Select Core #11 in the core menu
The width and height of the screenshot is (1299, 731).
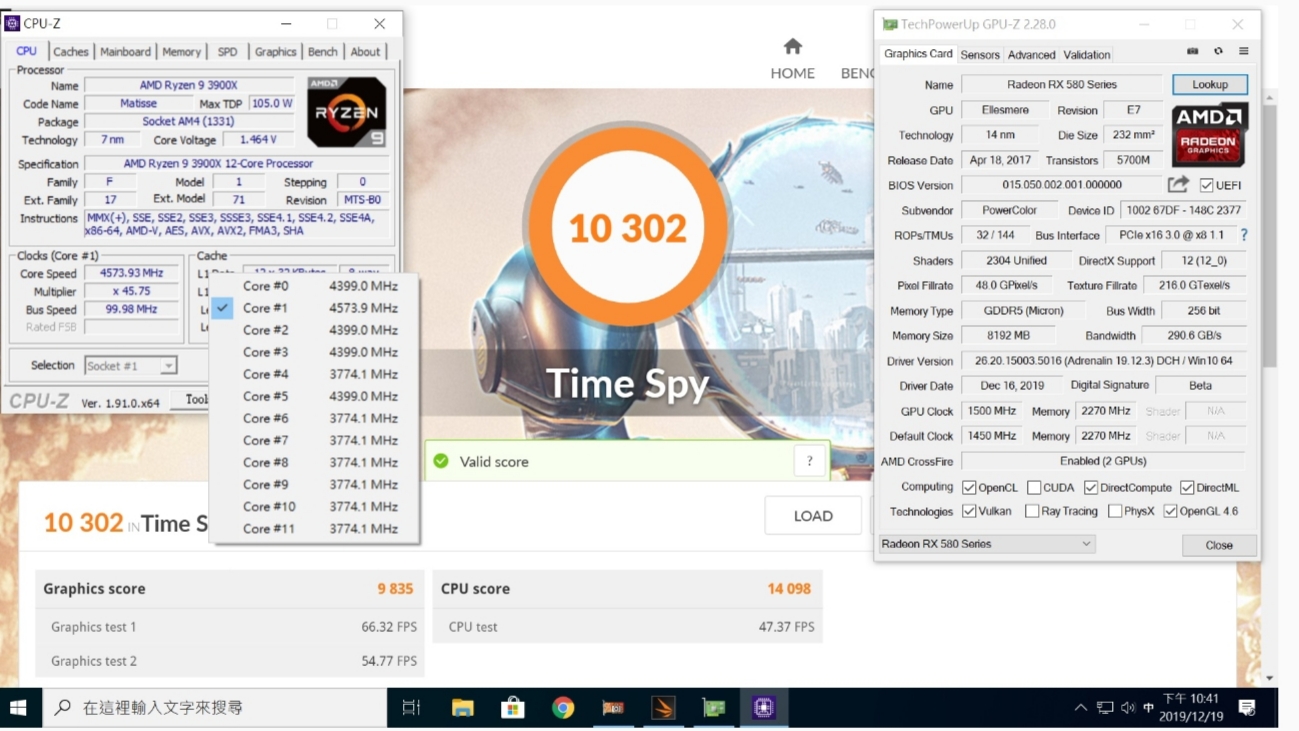pos(314,528)
